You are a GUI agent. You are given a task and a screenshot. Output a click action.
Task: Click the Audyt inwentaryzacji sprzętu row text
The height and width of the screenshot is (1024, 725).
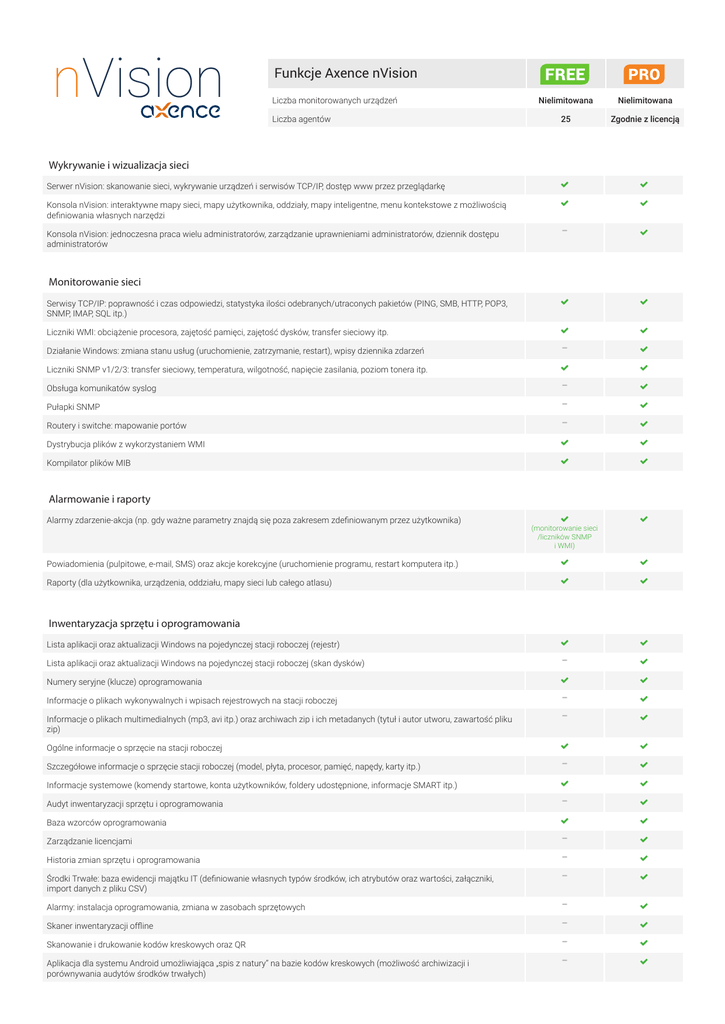click(135, 803)
